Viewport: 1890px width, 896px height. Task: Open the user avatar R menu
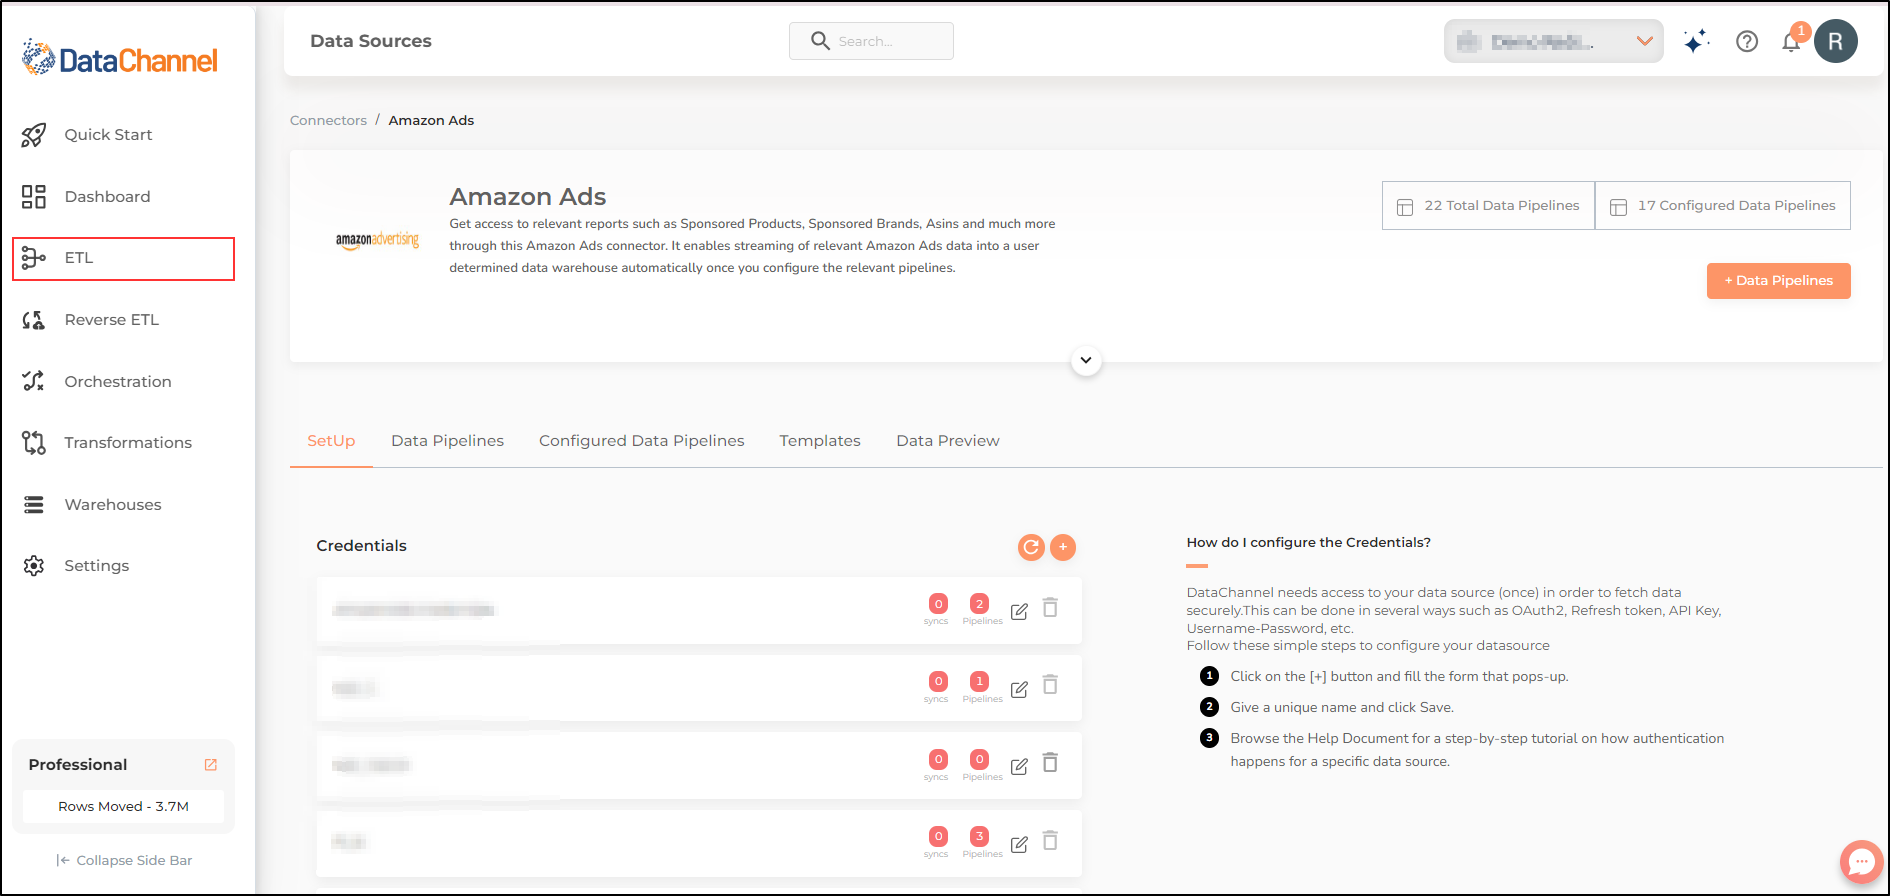click(x=1836, y=41)
